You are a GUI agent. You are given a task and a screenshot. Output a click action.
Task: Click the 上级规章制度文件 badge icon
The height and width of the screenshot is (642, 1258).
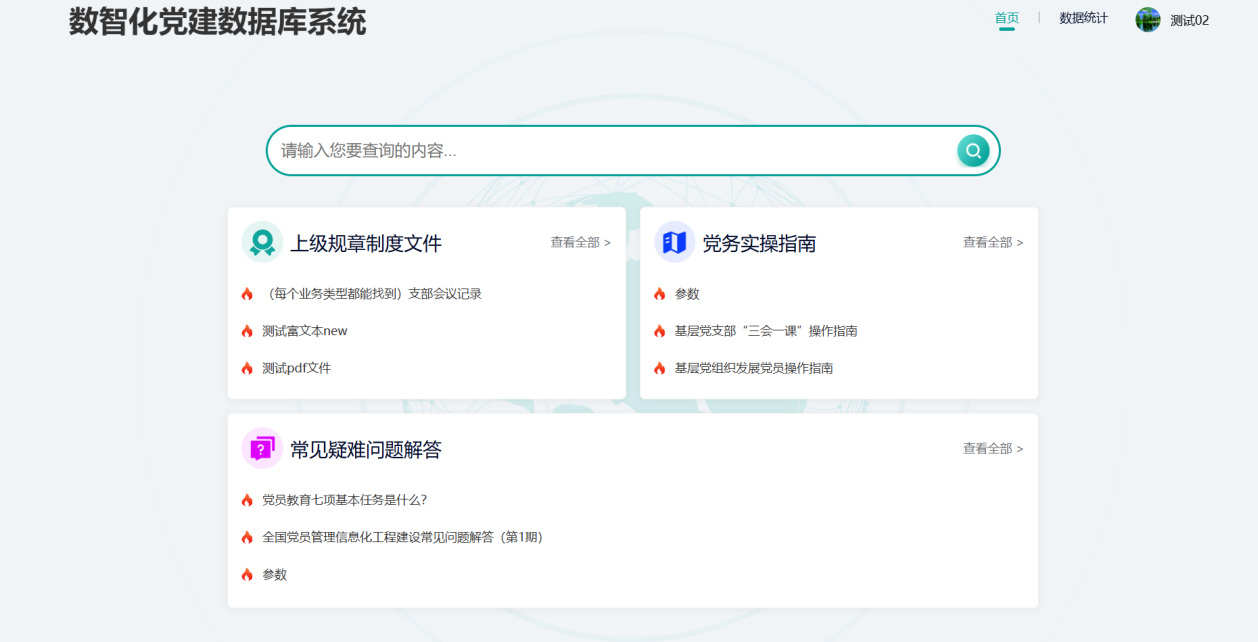pos(262,242)
